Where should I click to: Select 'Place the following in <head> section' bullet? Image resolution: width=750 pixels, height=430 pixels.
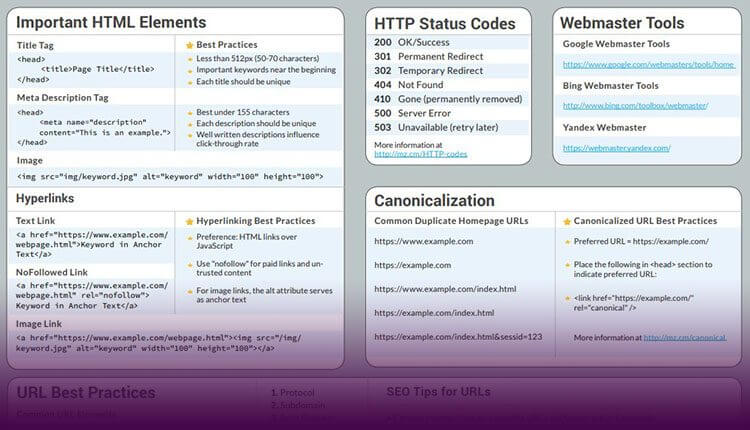tap(643, 269)
